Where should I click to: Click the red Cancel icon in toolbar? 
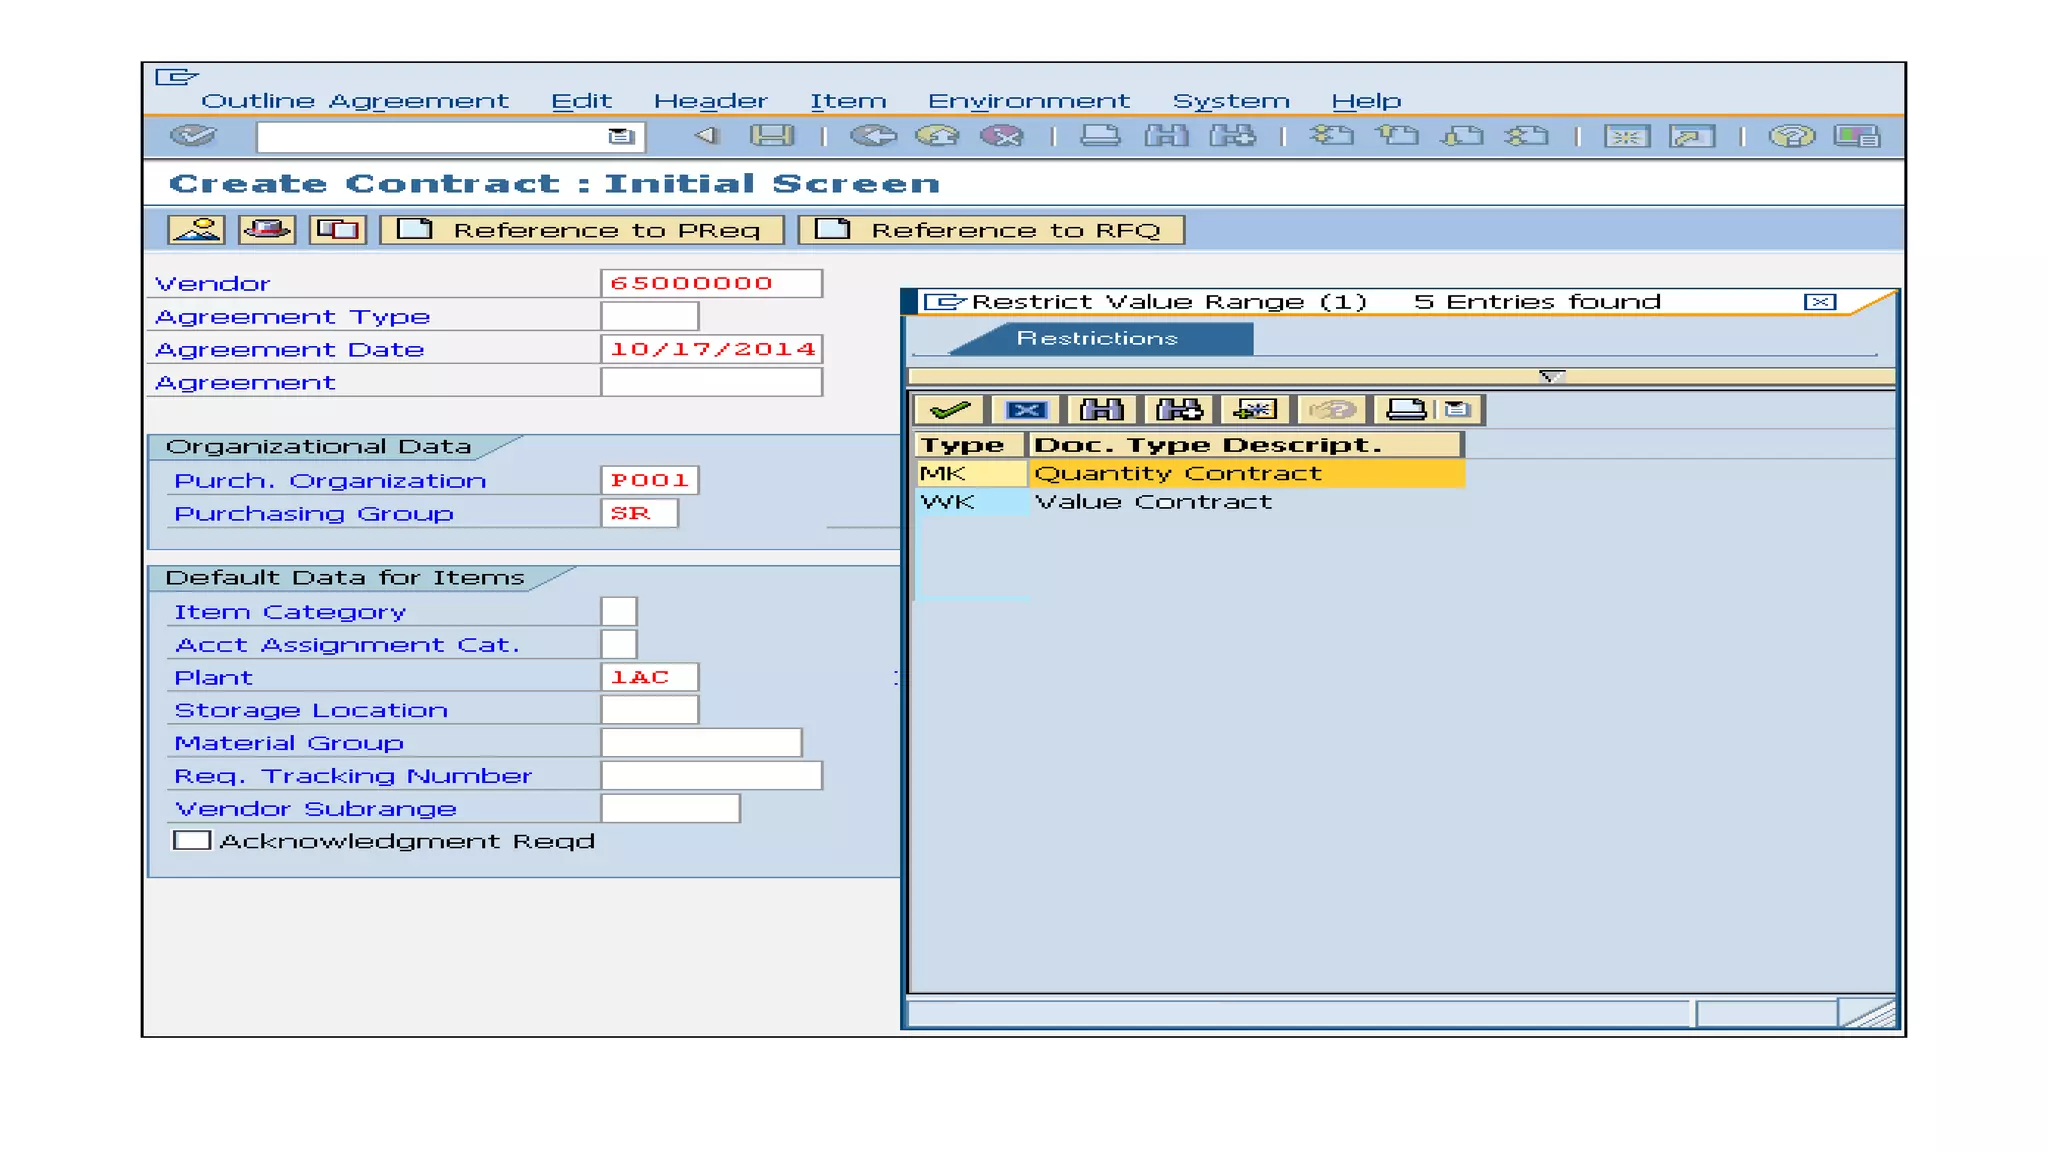[1002, 136]
